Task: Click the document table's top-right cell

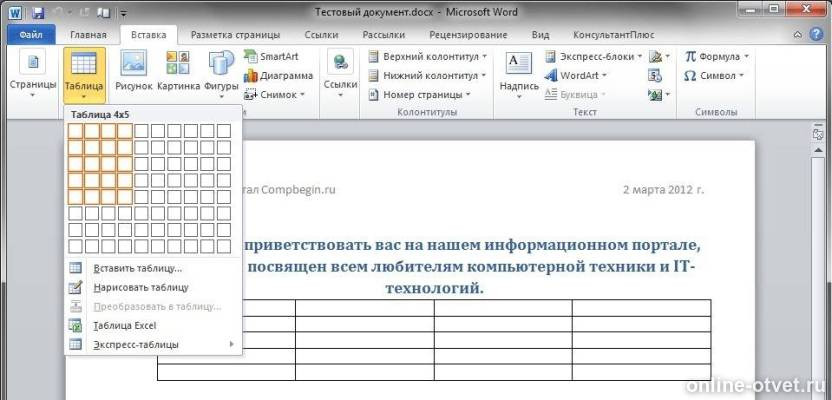Action: pos(642,308)
